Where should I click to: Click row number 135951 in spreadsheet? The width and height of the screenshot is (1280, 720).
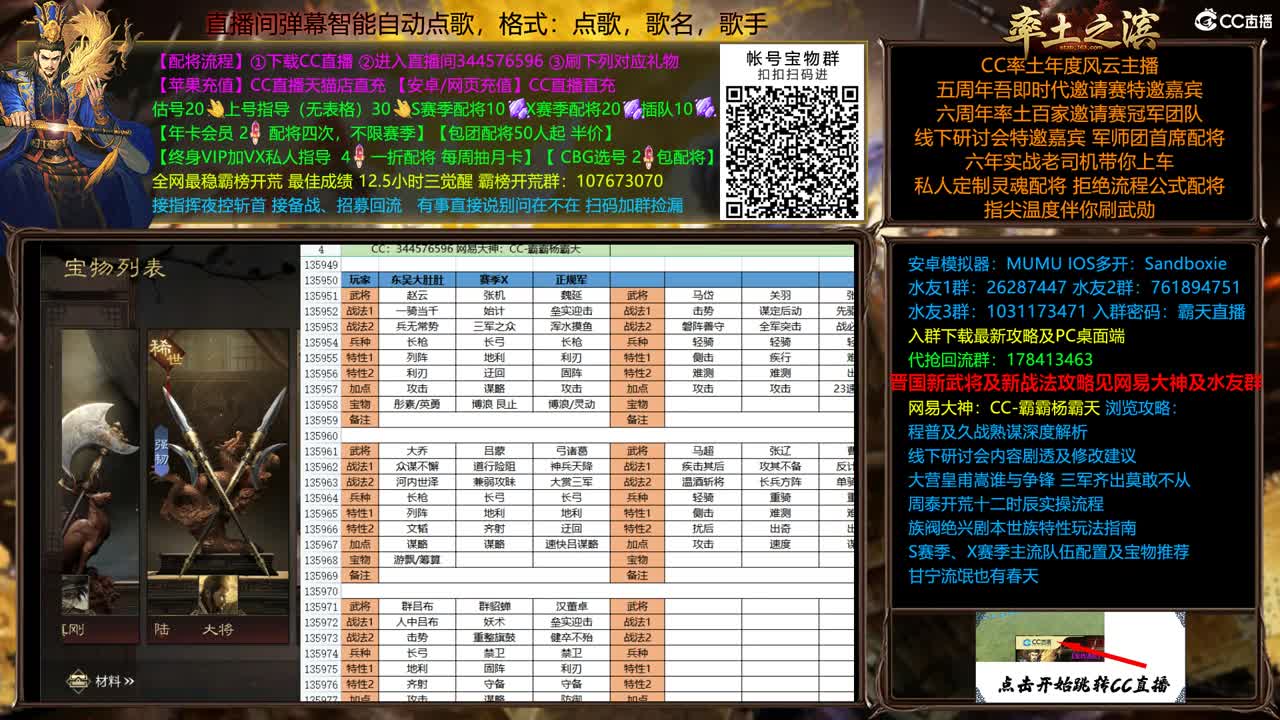pyautogui.click(x=321, y=296)
